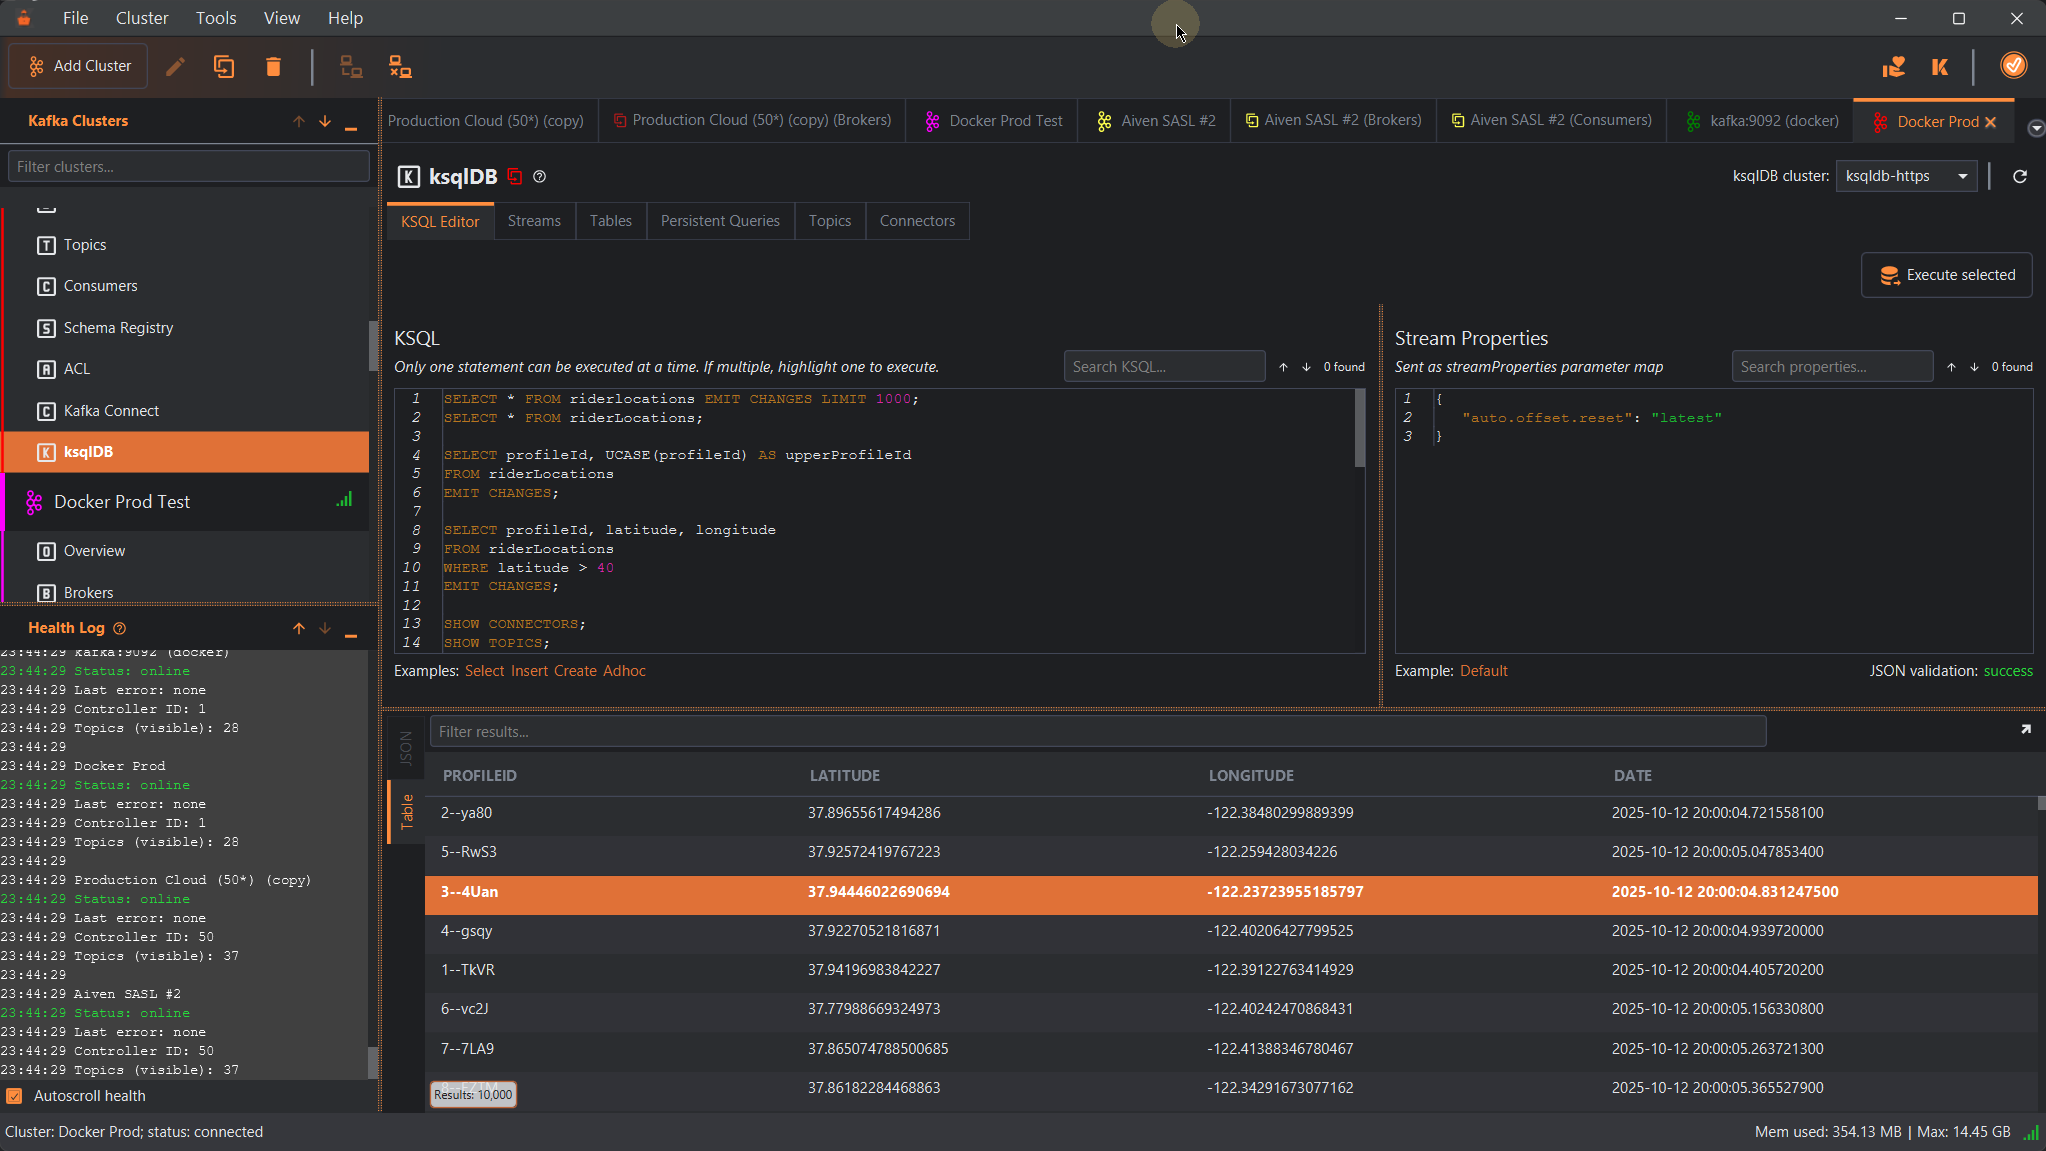
Task: Open the ksqlDB help question icon
Action: 540,176
